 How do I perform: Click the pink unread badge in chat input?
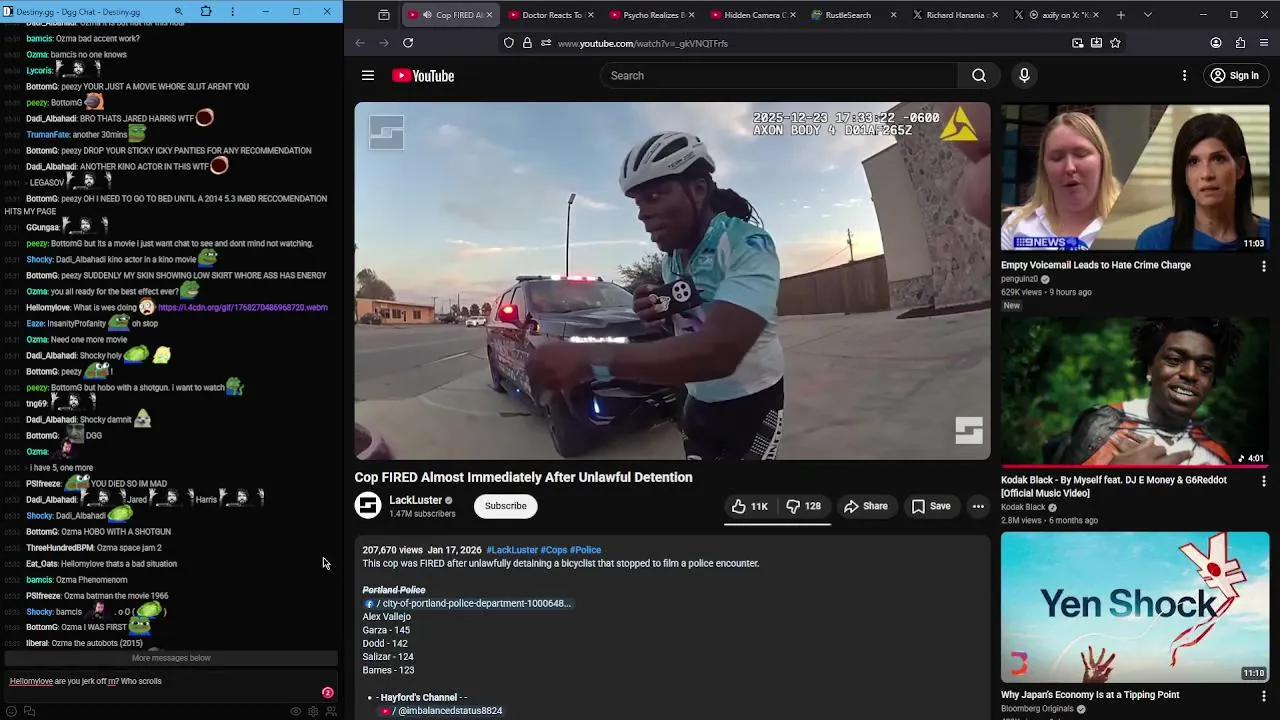pyautogui.click(x=327, y=692)
